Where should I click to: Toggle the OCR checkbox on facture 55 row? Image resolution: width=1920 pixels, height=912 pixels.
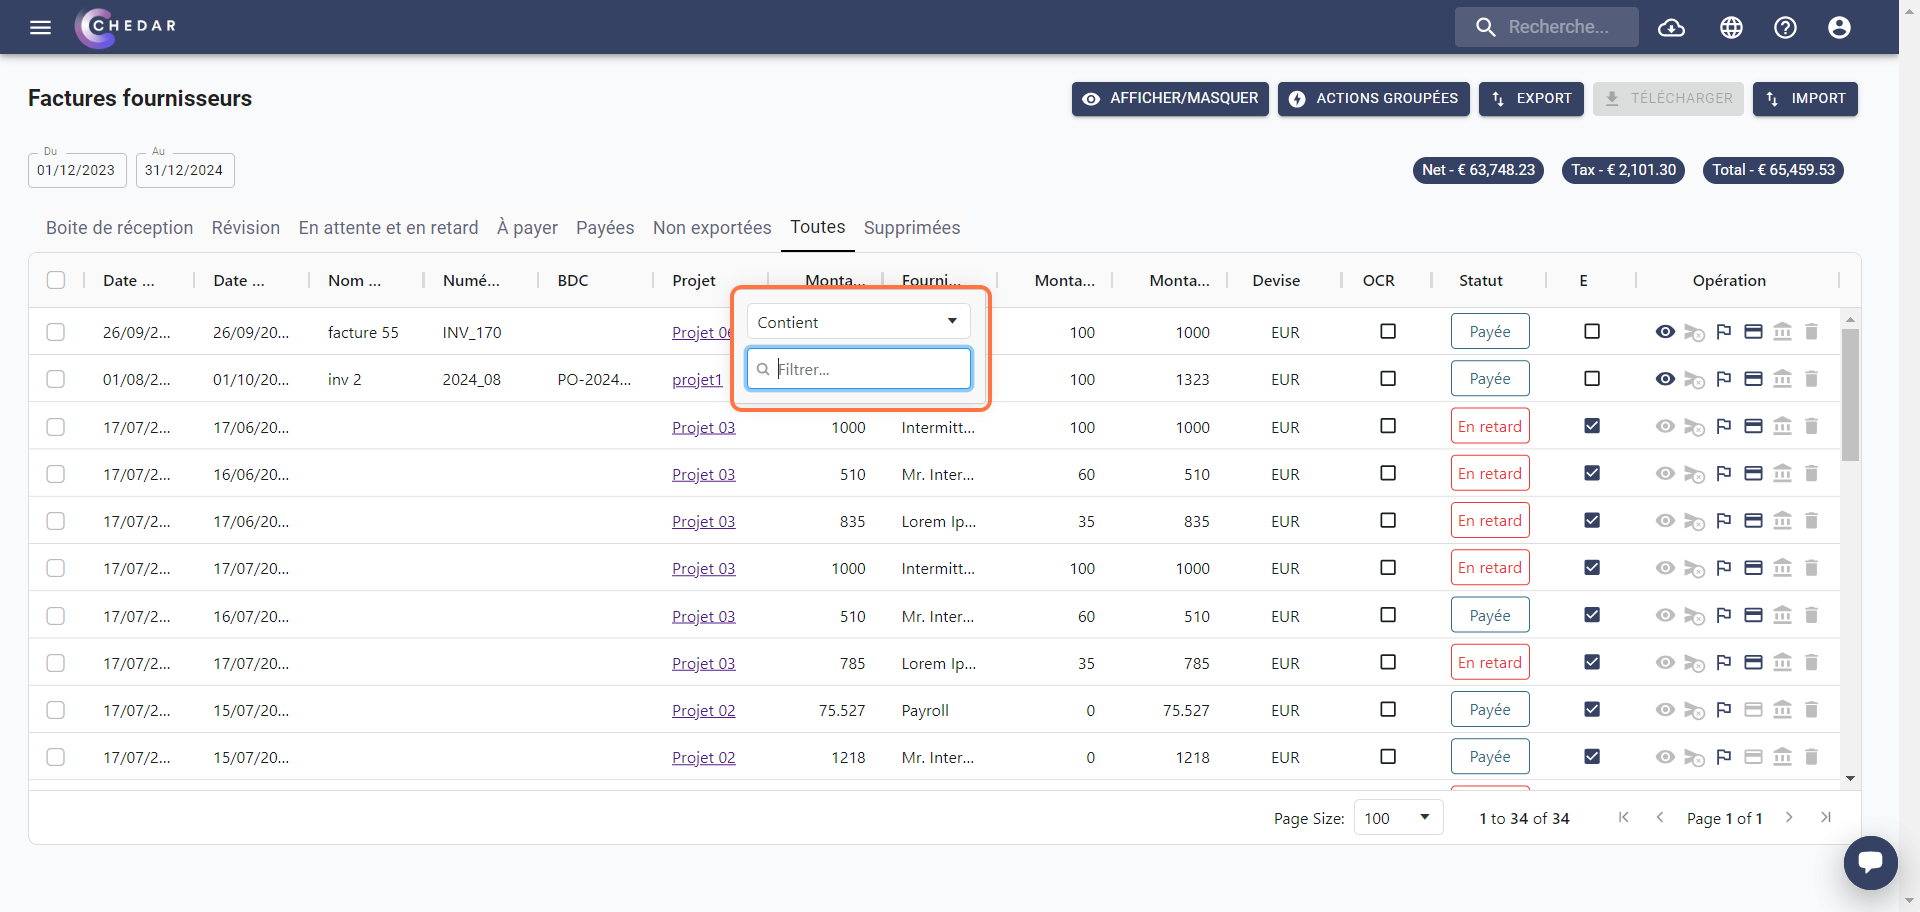click(x=1388, y=331)
